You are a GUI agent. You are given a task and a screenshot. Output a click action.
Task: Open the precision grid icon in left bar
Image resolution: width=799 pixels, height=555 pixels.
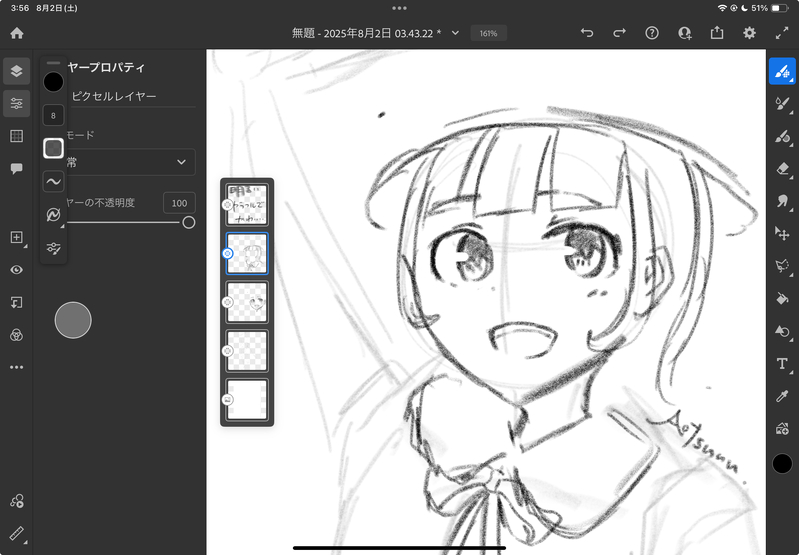(17, 136)
